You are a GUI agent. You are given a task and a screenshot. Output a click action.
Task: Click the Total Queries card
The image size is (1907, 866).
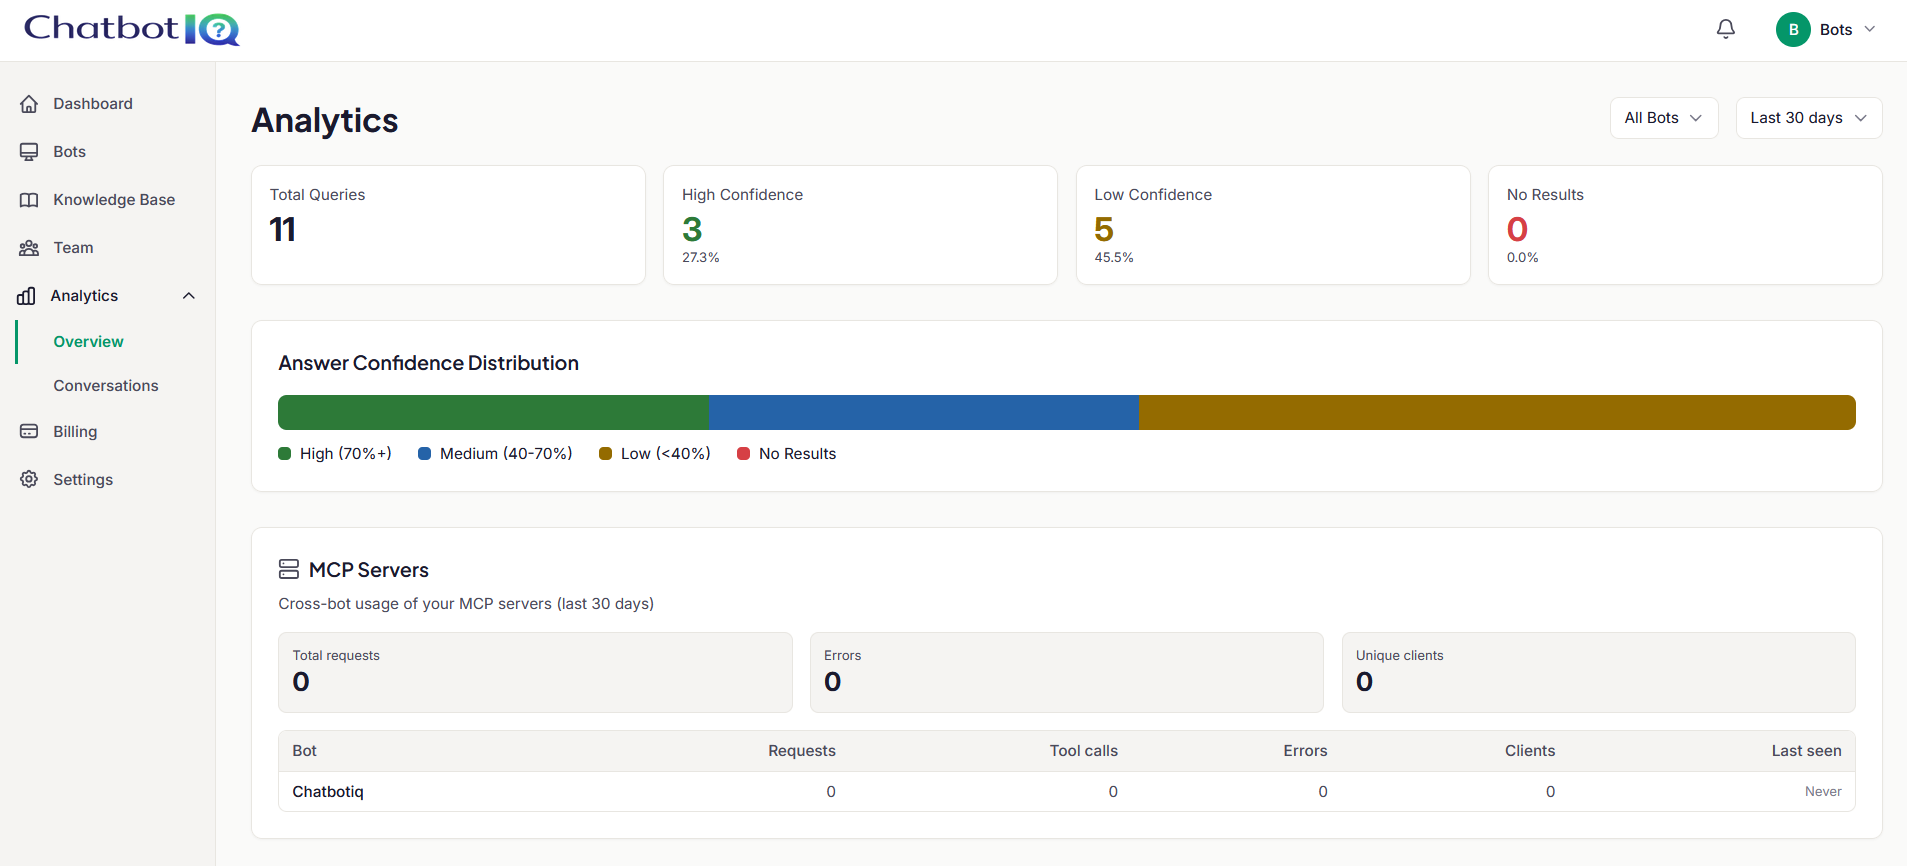tap(448, 225)
